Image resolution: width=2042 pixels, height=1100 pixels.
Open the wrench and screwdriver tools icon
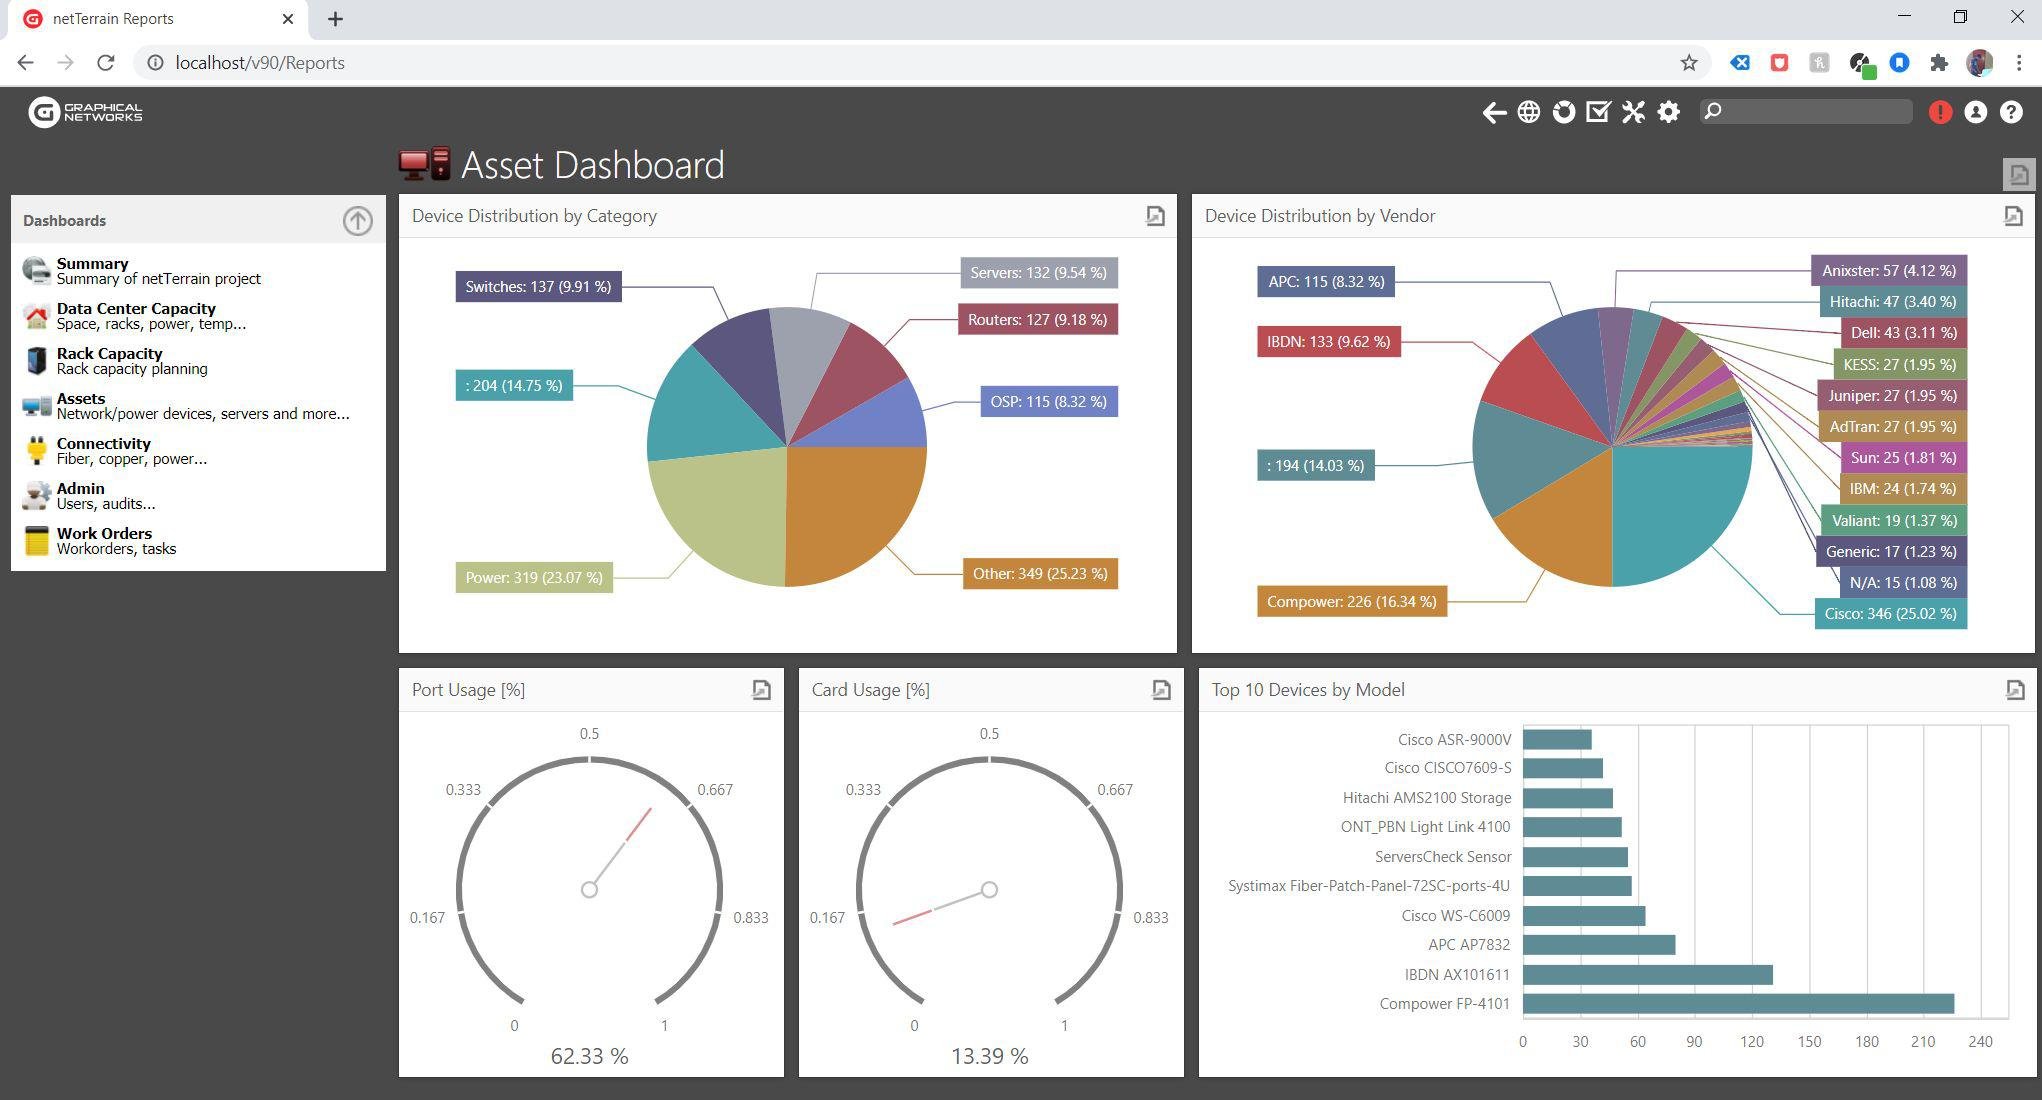pos(1633,112)
